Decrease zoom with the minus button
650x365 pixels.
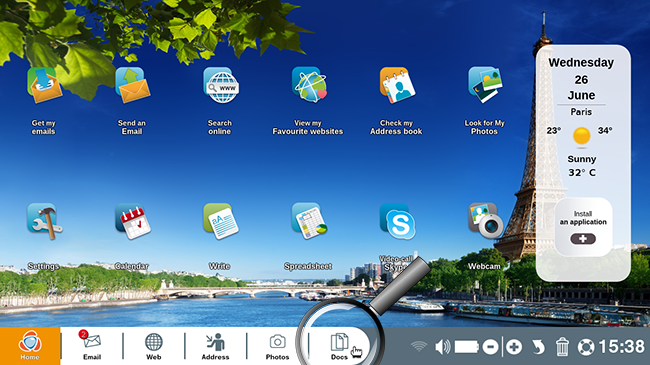(x=490, y=347)
